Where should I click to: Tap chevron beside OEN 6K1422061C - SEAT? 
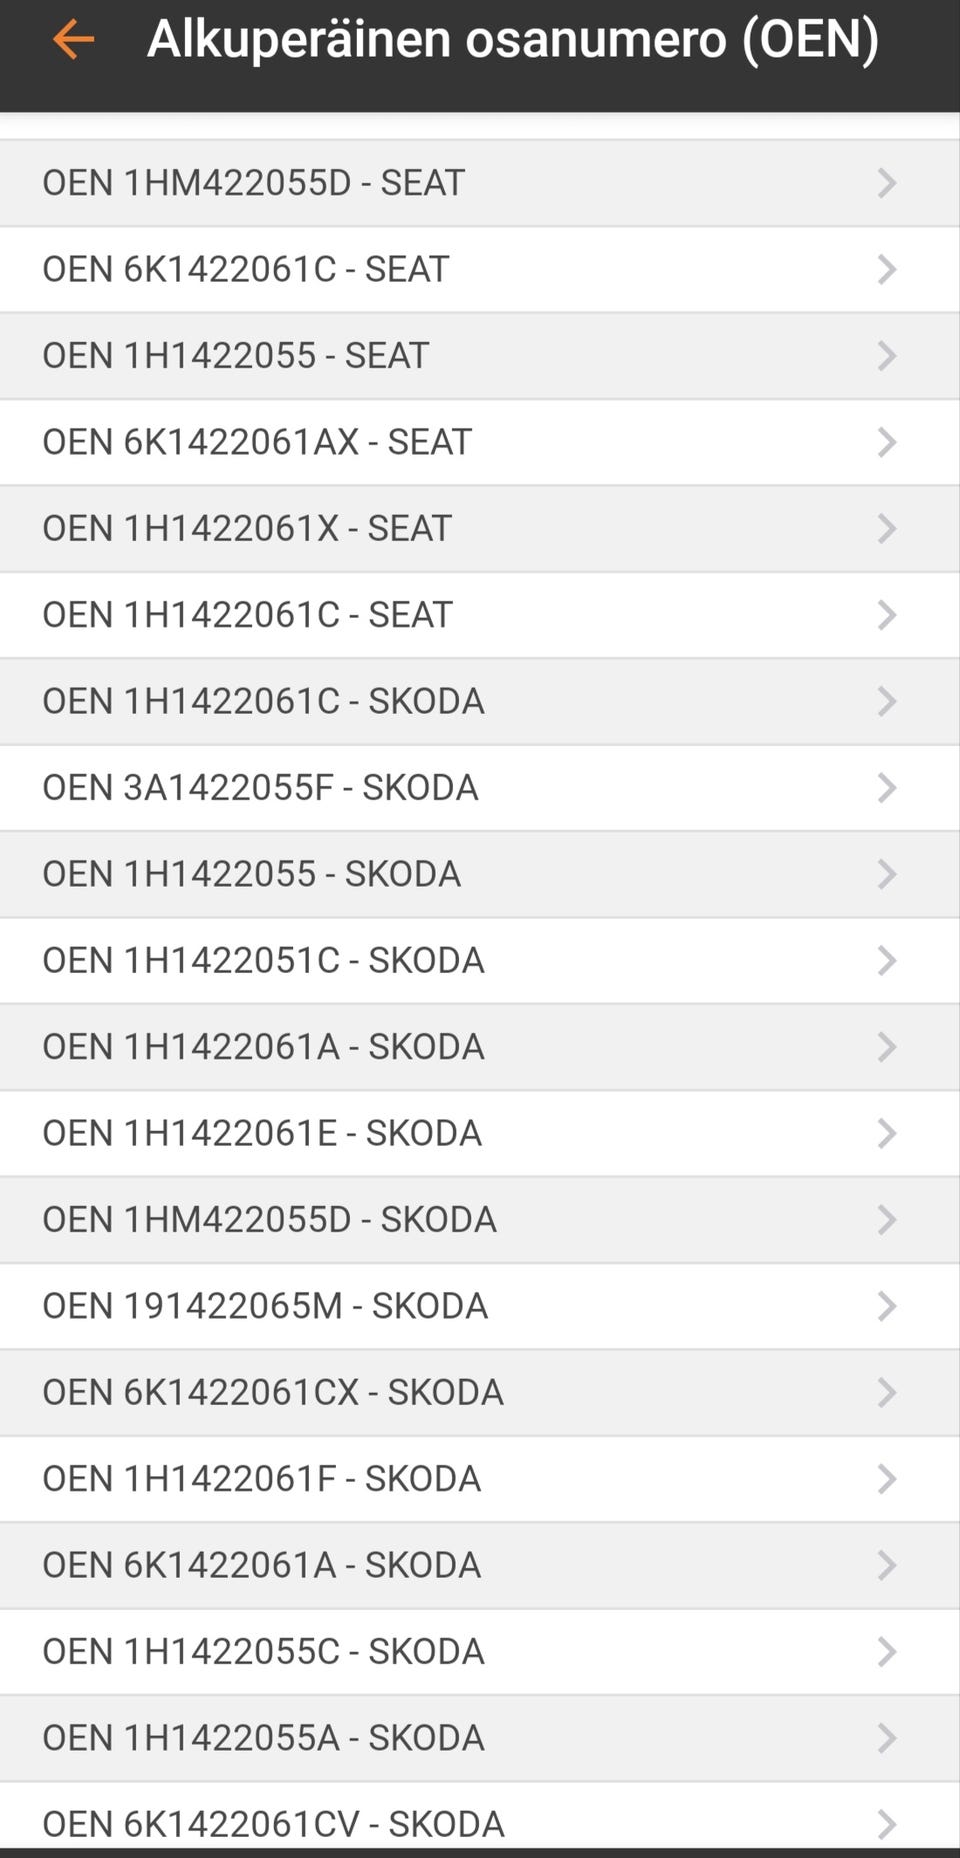[x=886, y=269]
